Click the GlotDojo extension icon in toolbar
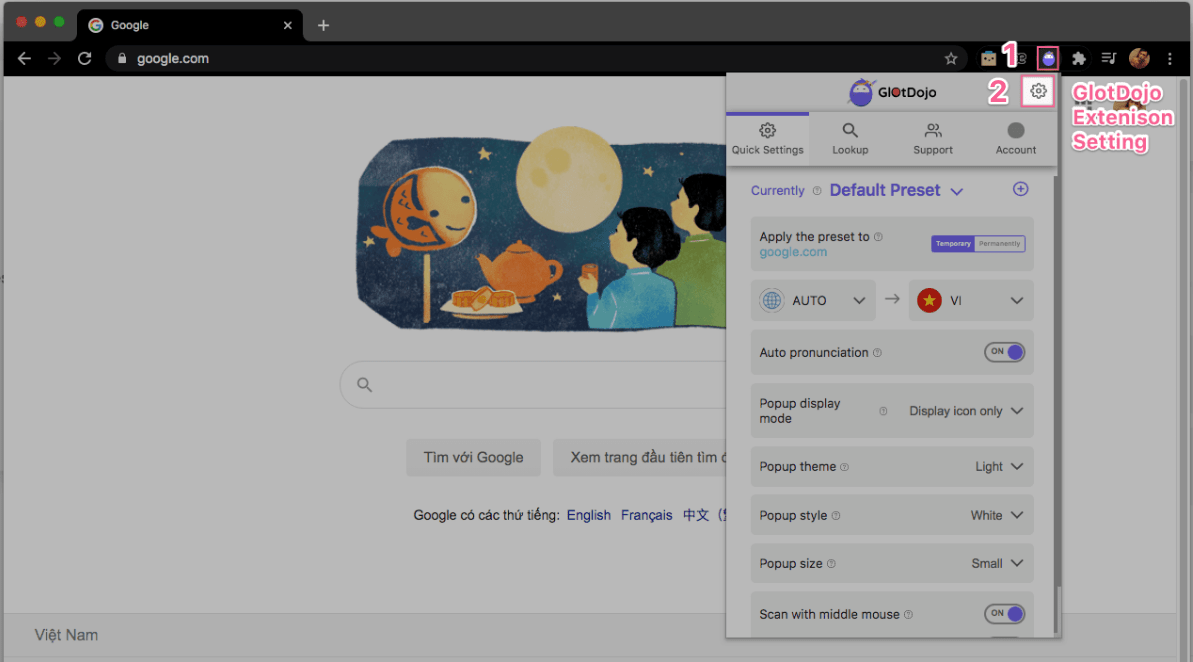Screen dimensions: 1193x662 pos(1048,58)
